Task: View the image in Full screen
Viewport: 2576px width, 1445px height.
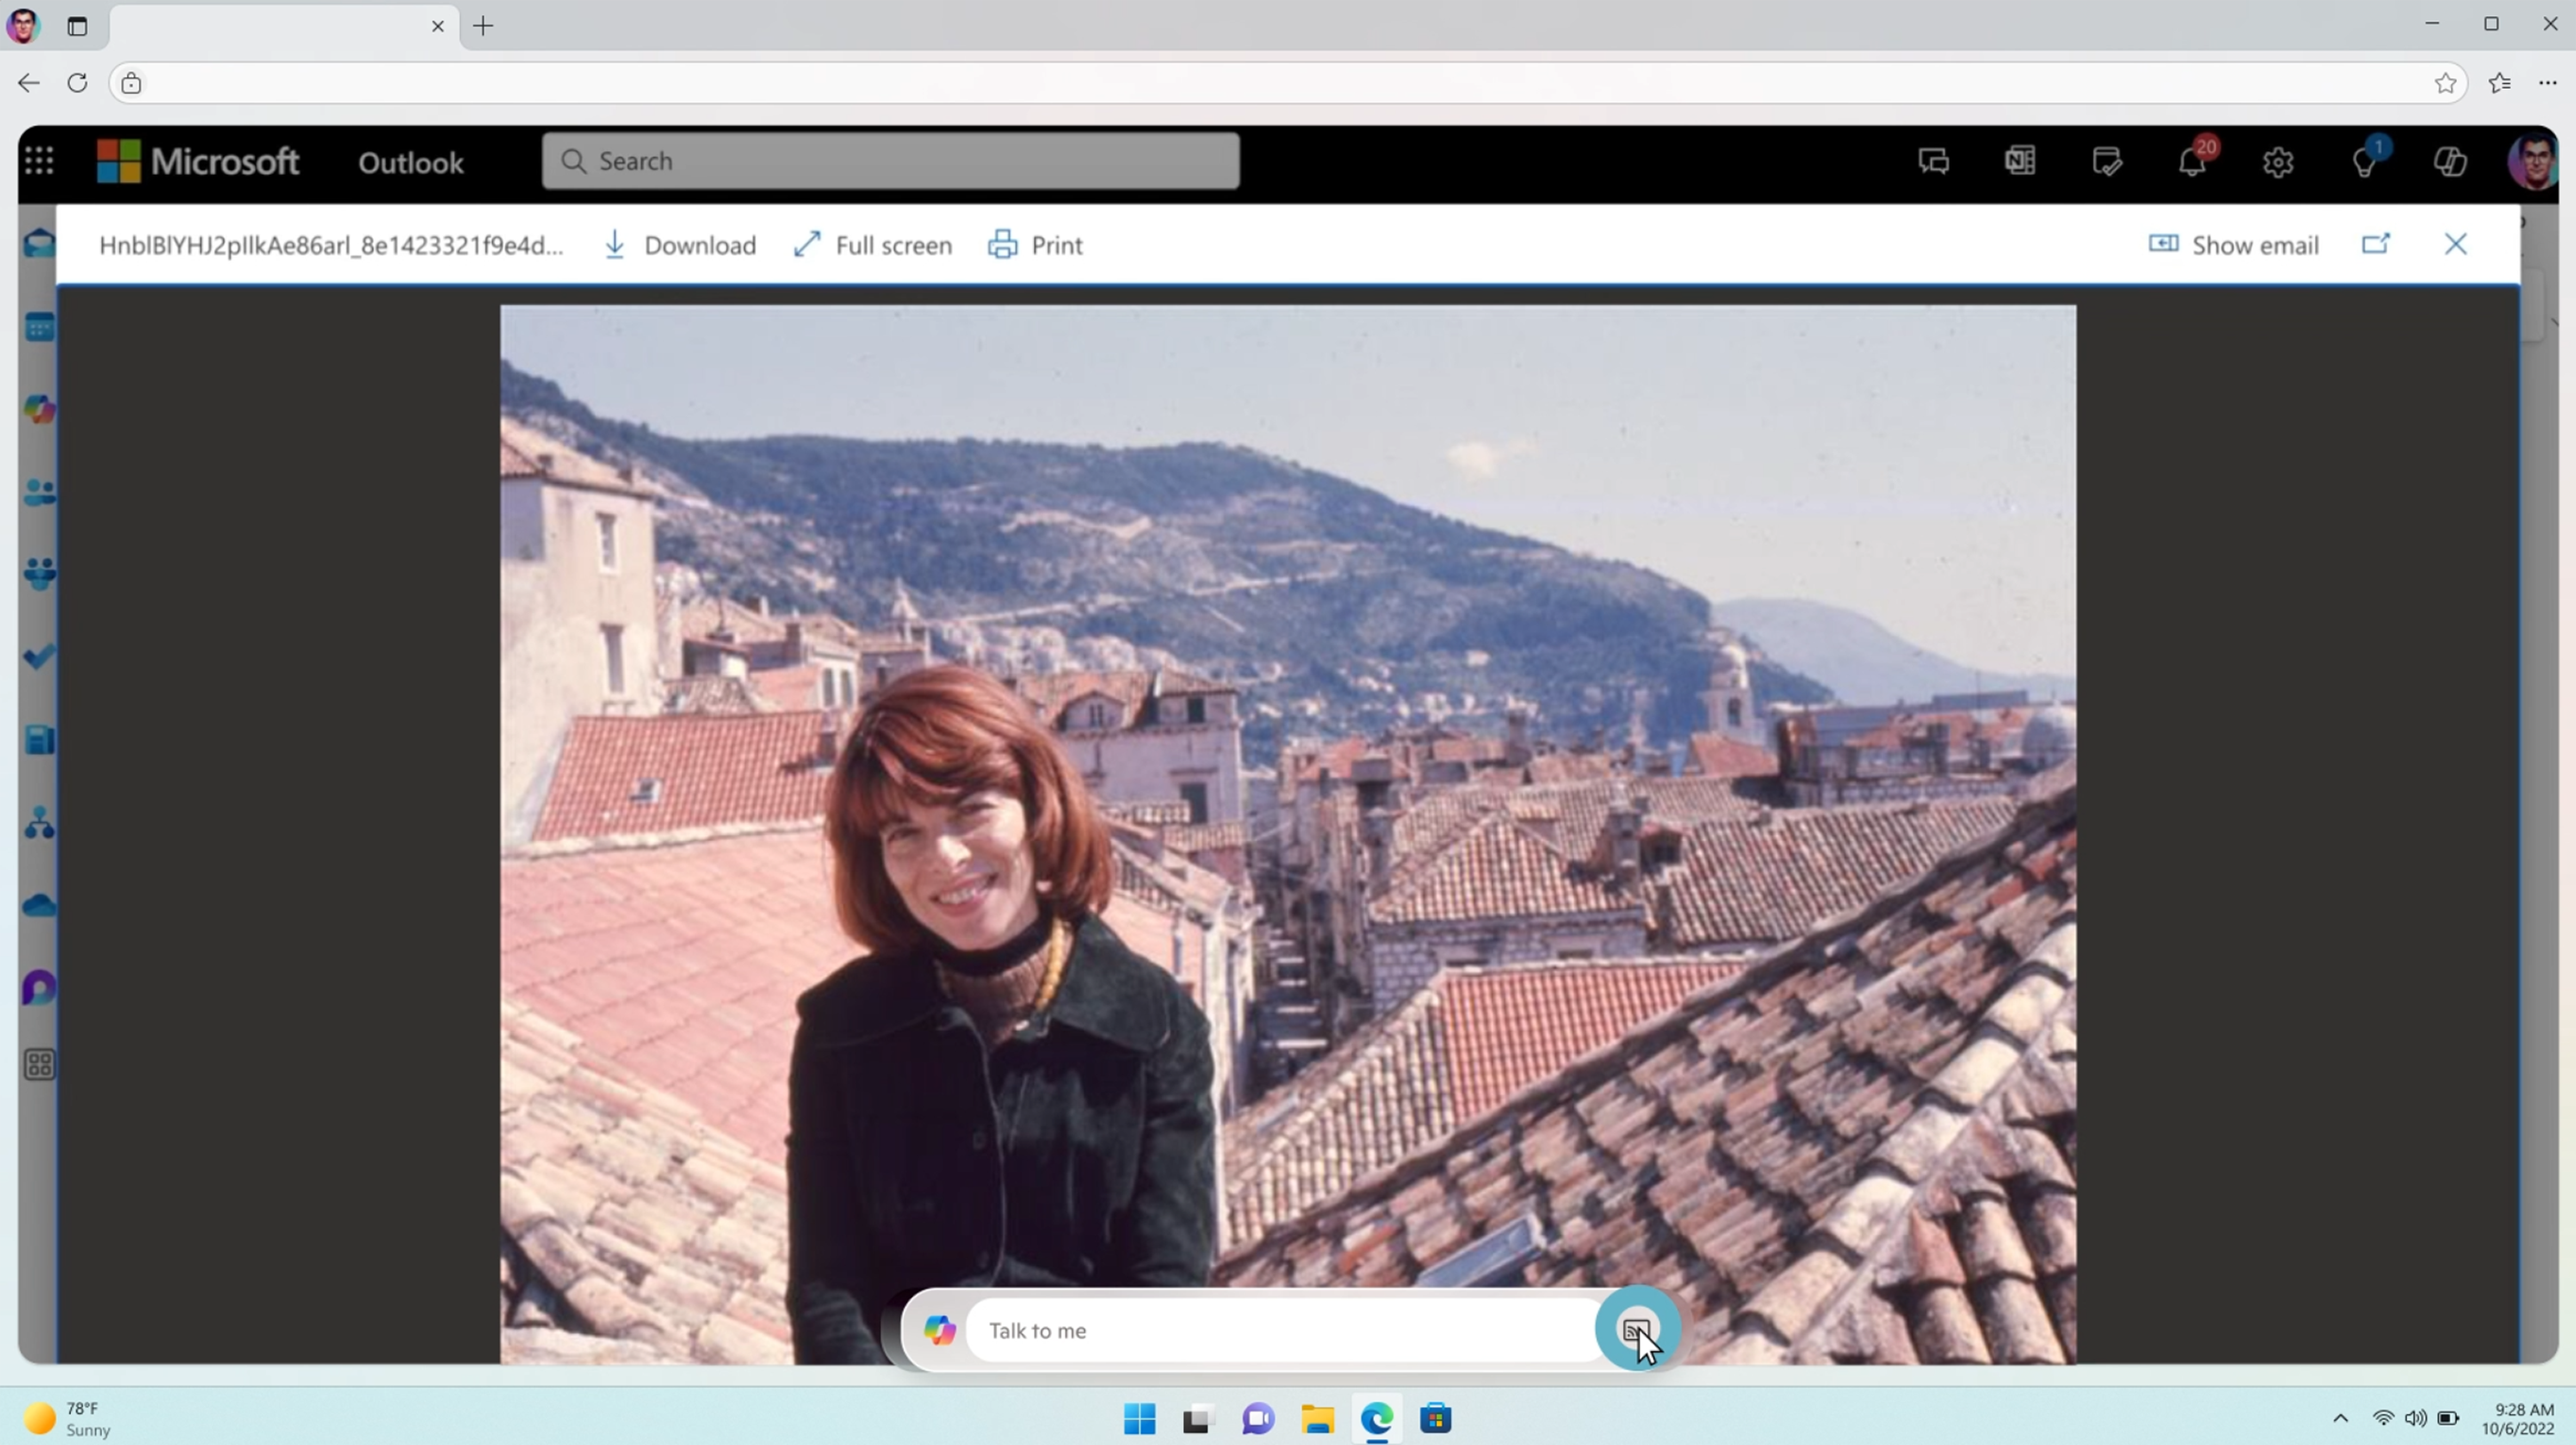Action: (872, 245)
